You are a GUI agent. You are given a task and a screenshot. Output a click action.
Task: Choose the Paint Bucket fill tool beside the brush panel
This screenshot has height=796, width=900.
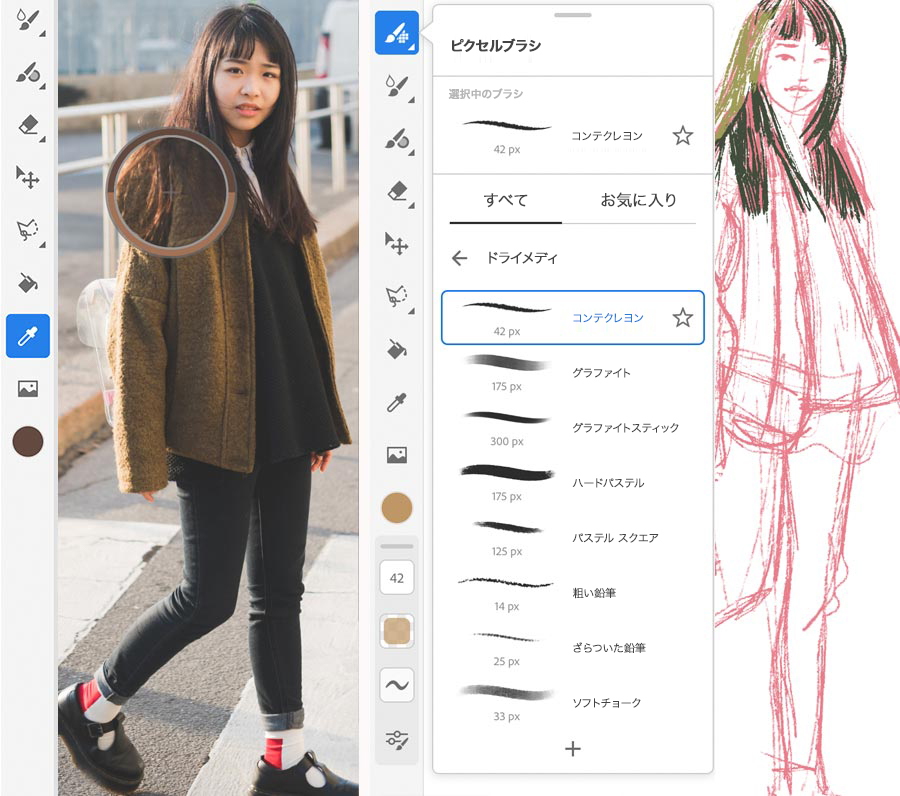point(397,349)
